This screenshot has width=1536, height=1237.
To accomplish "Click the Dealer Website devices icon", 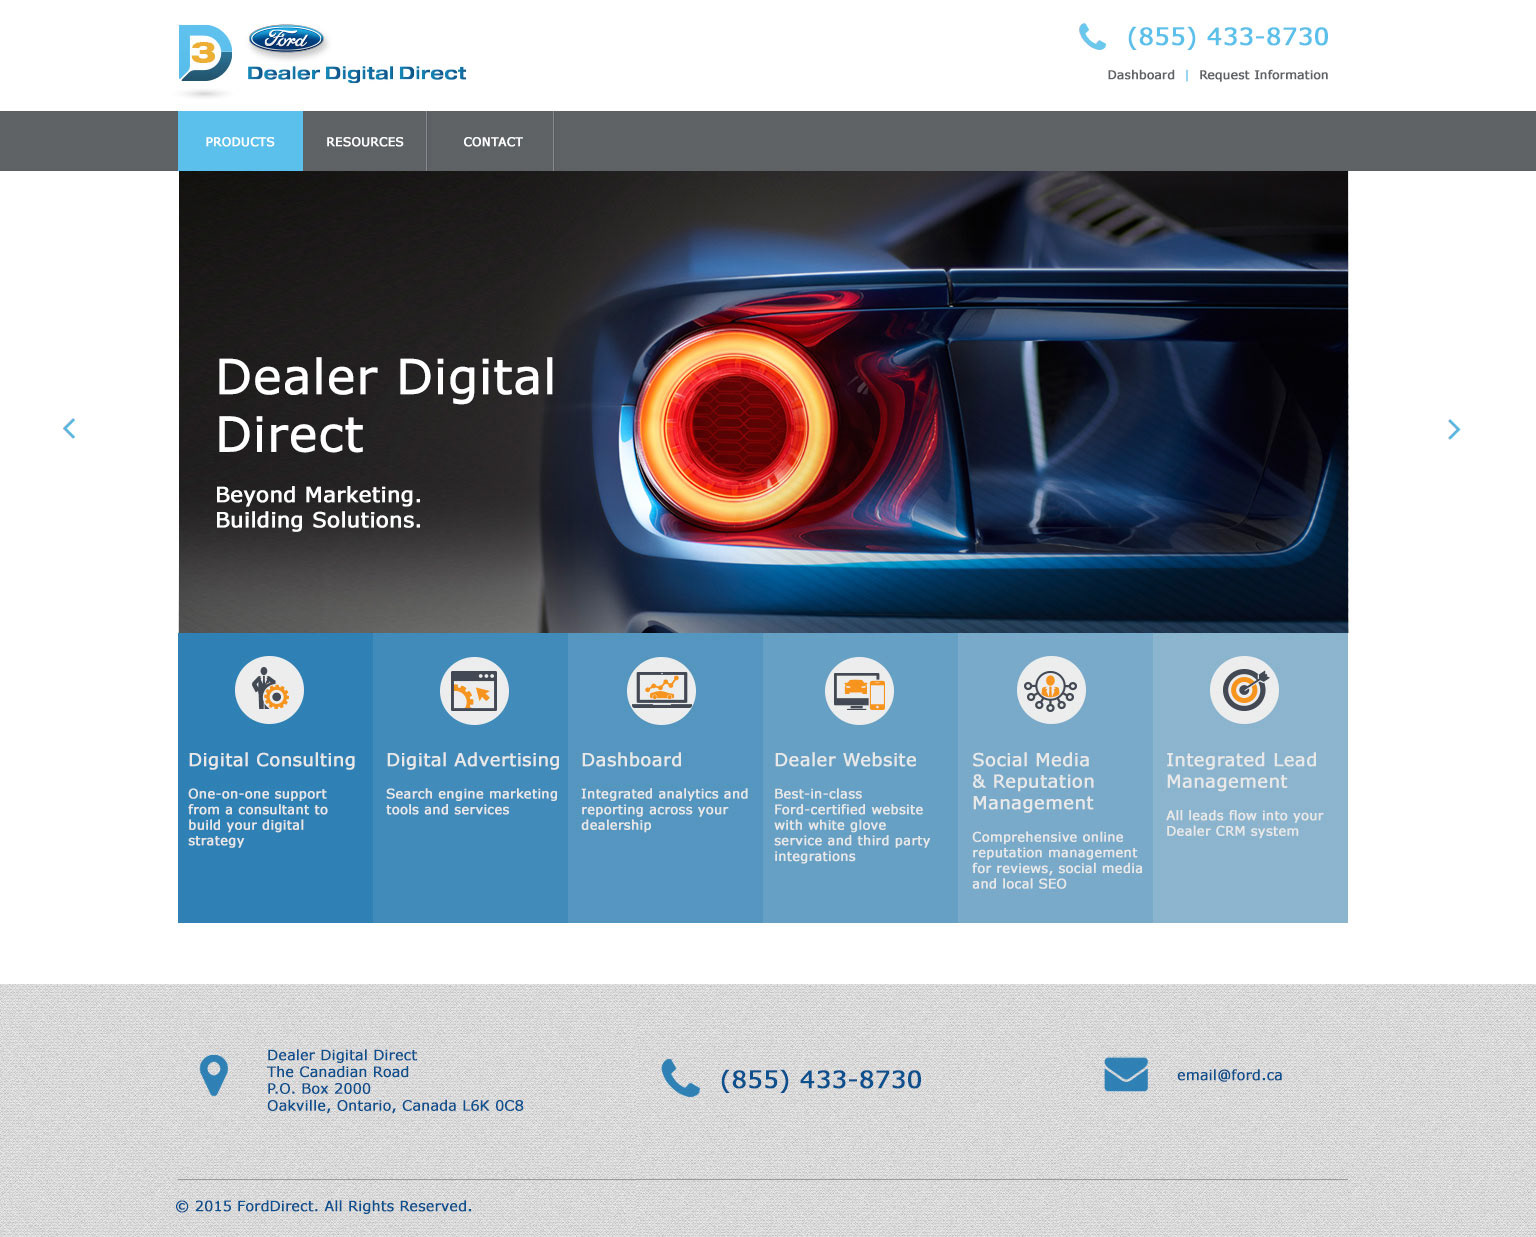I will (x=859, y=690).
